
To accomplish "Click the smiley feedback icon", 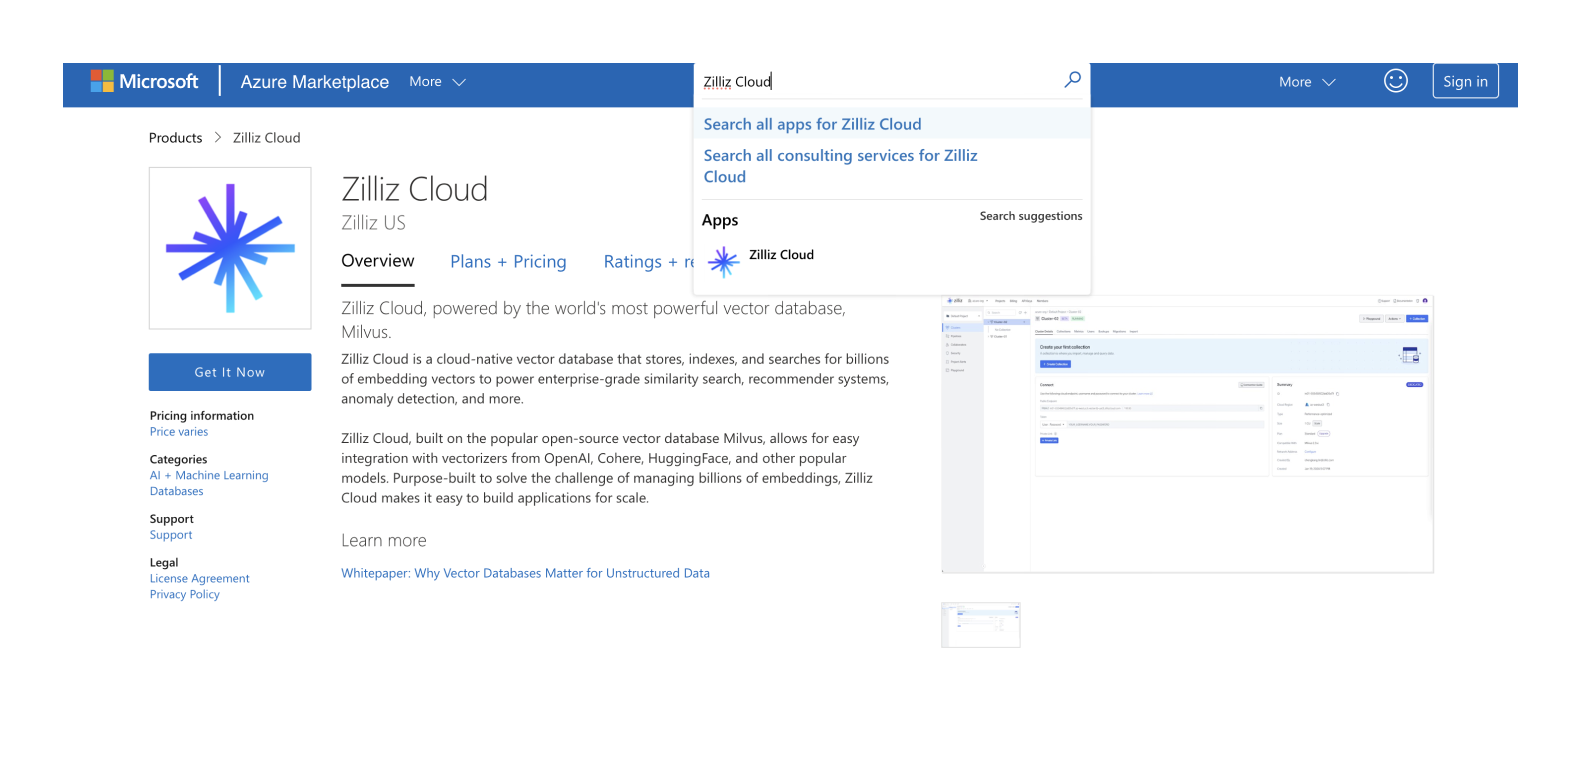I will [x=1395, y=81].
